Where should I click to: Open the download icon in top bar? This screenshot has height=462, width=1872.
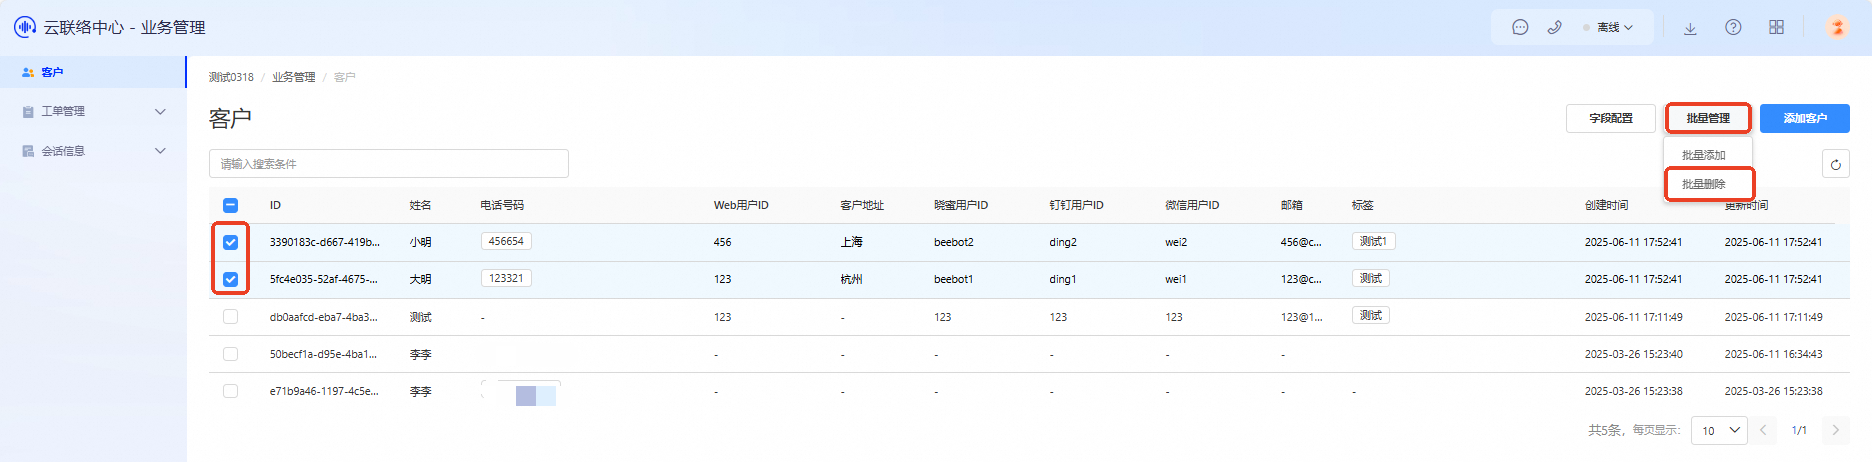1690,28
